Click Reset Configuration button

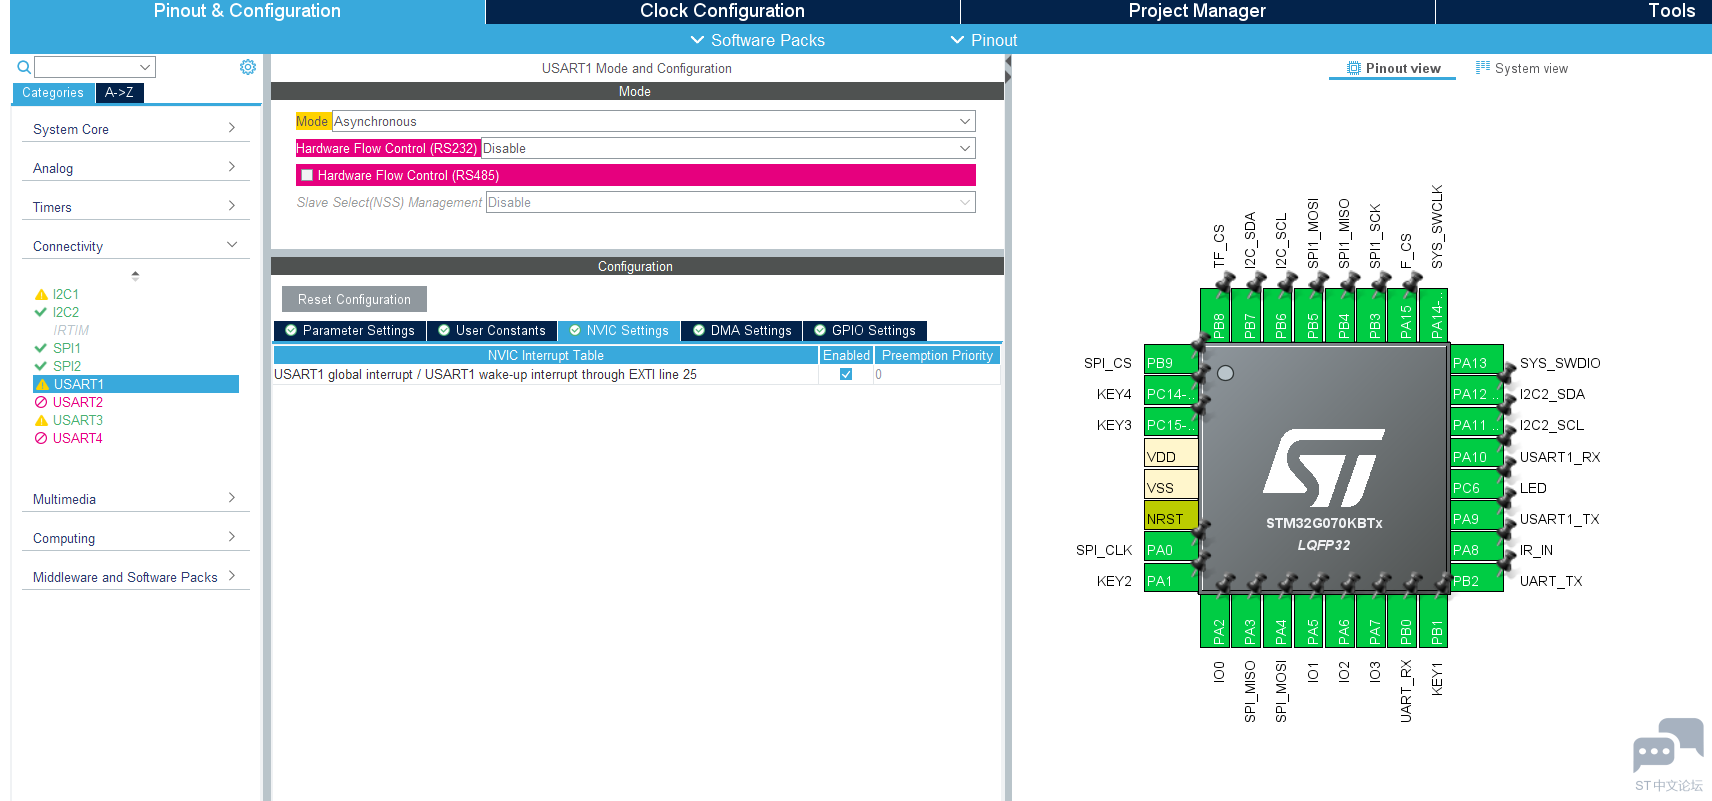[x=354, y=299]
